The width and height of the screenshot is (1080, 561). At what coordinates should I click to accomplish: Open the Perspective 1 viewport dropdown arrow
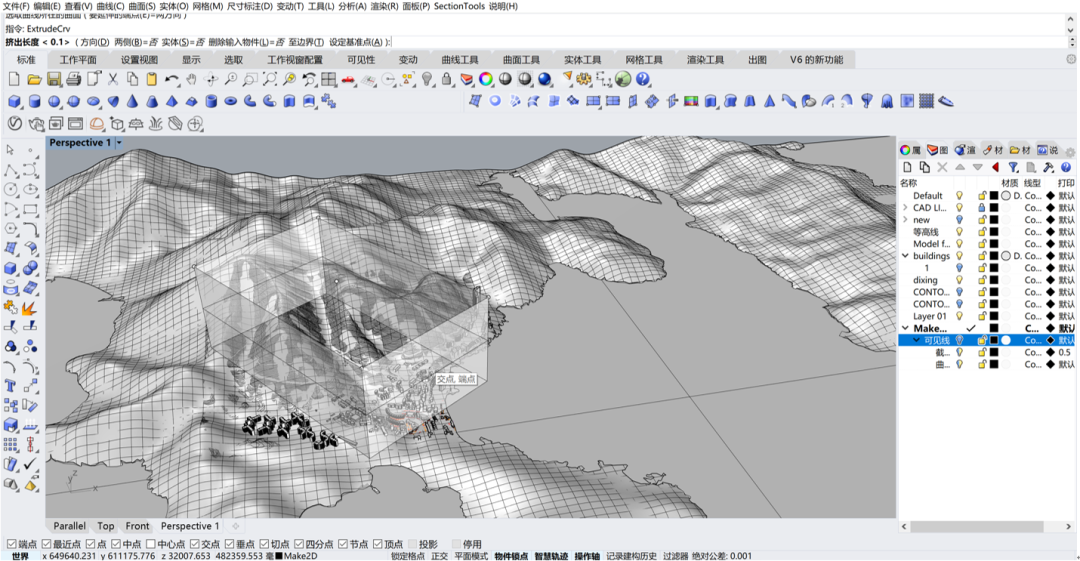(119, 143)
